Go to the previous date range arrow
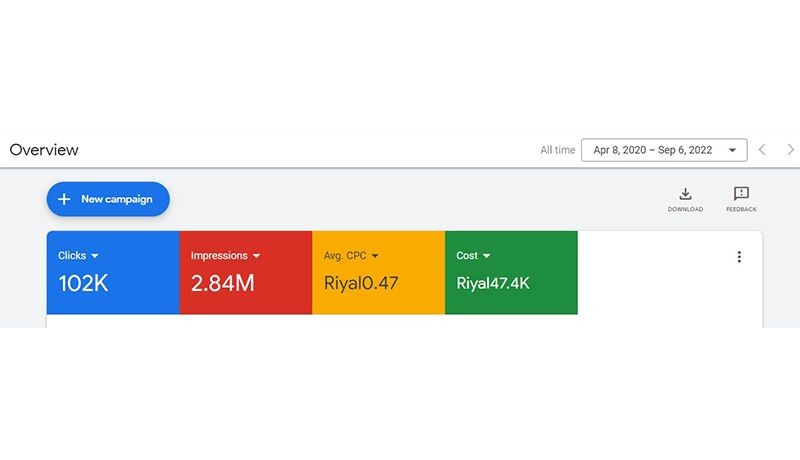The width and height of the screenshot is (800, 460). click(x=762, y=150)
